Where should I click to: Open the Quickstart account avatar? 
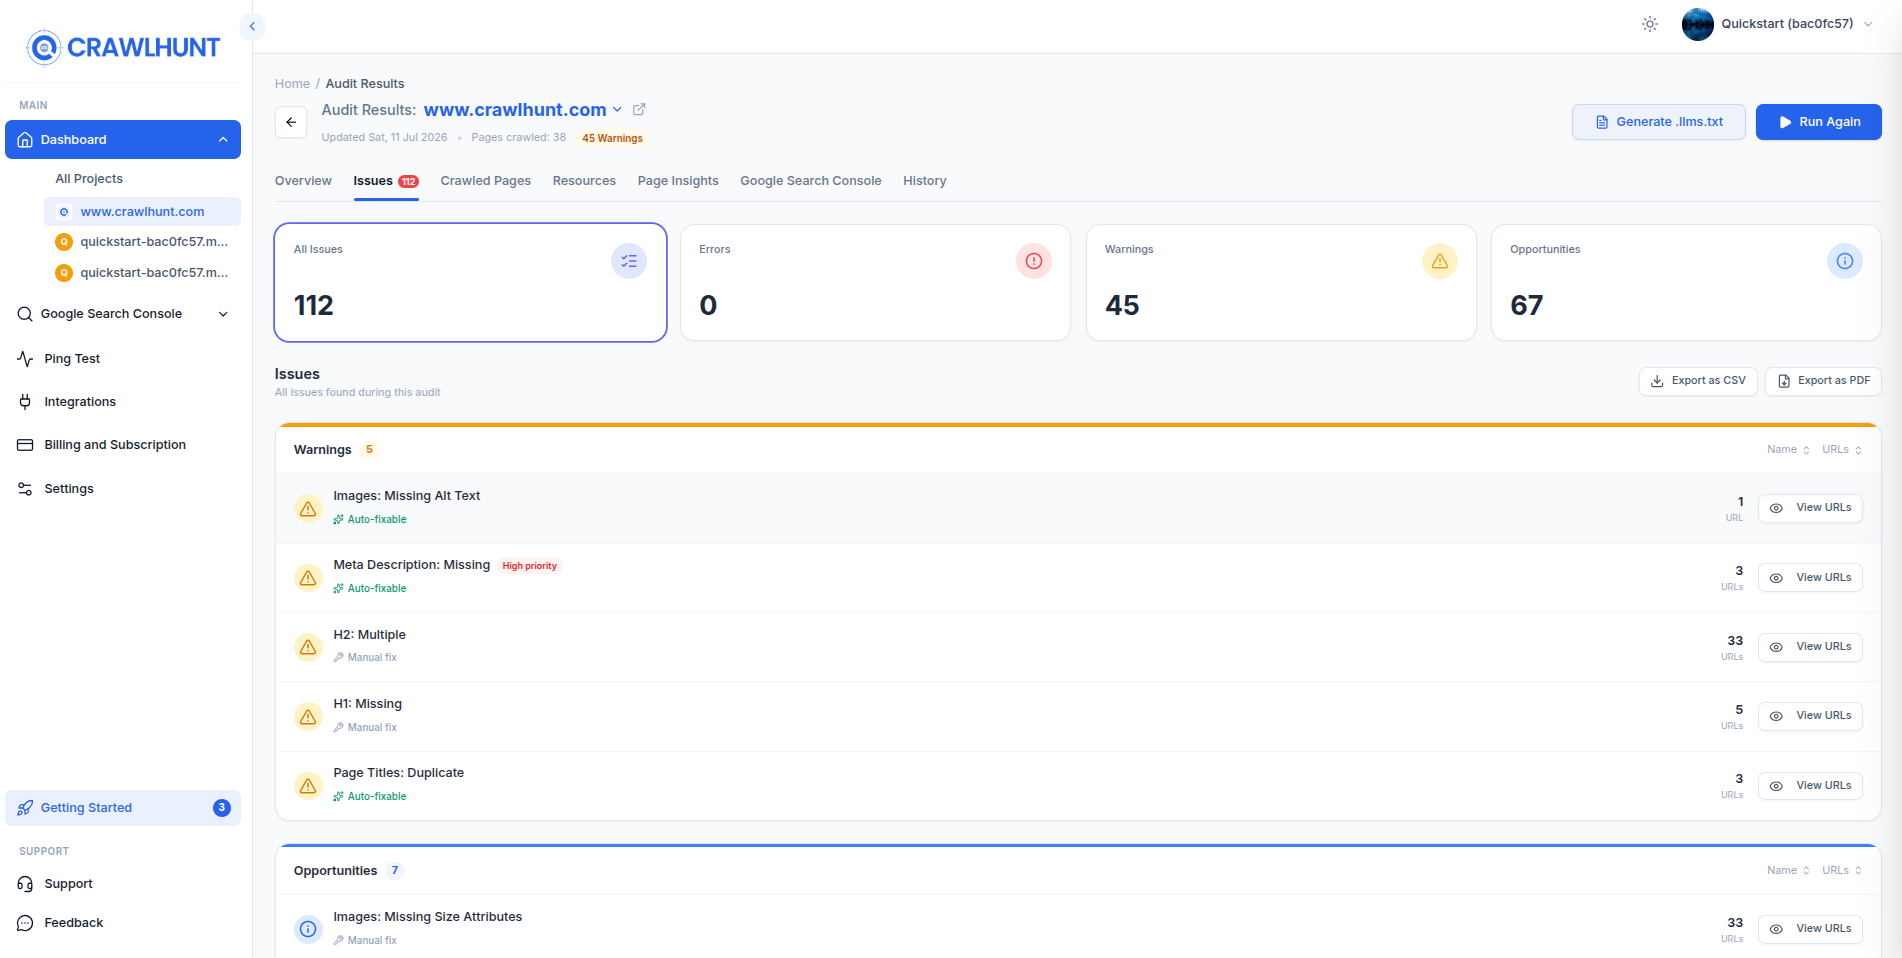(x=1697, y=24)
